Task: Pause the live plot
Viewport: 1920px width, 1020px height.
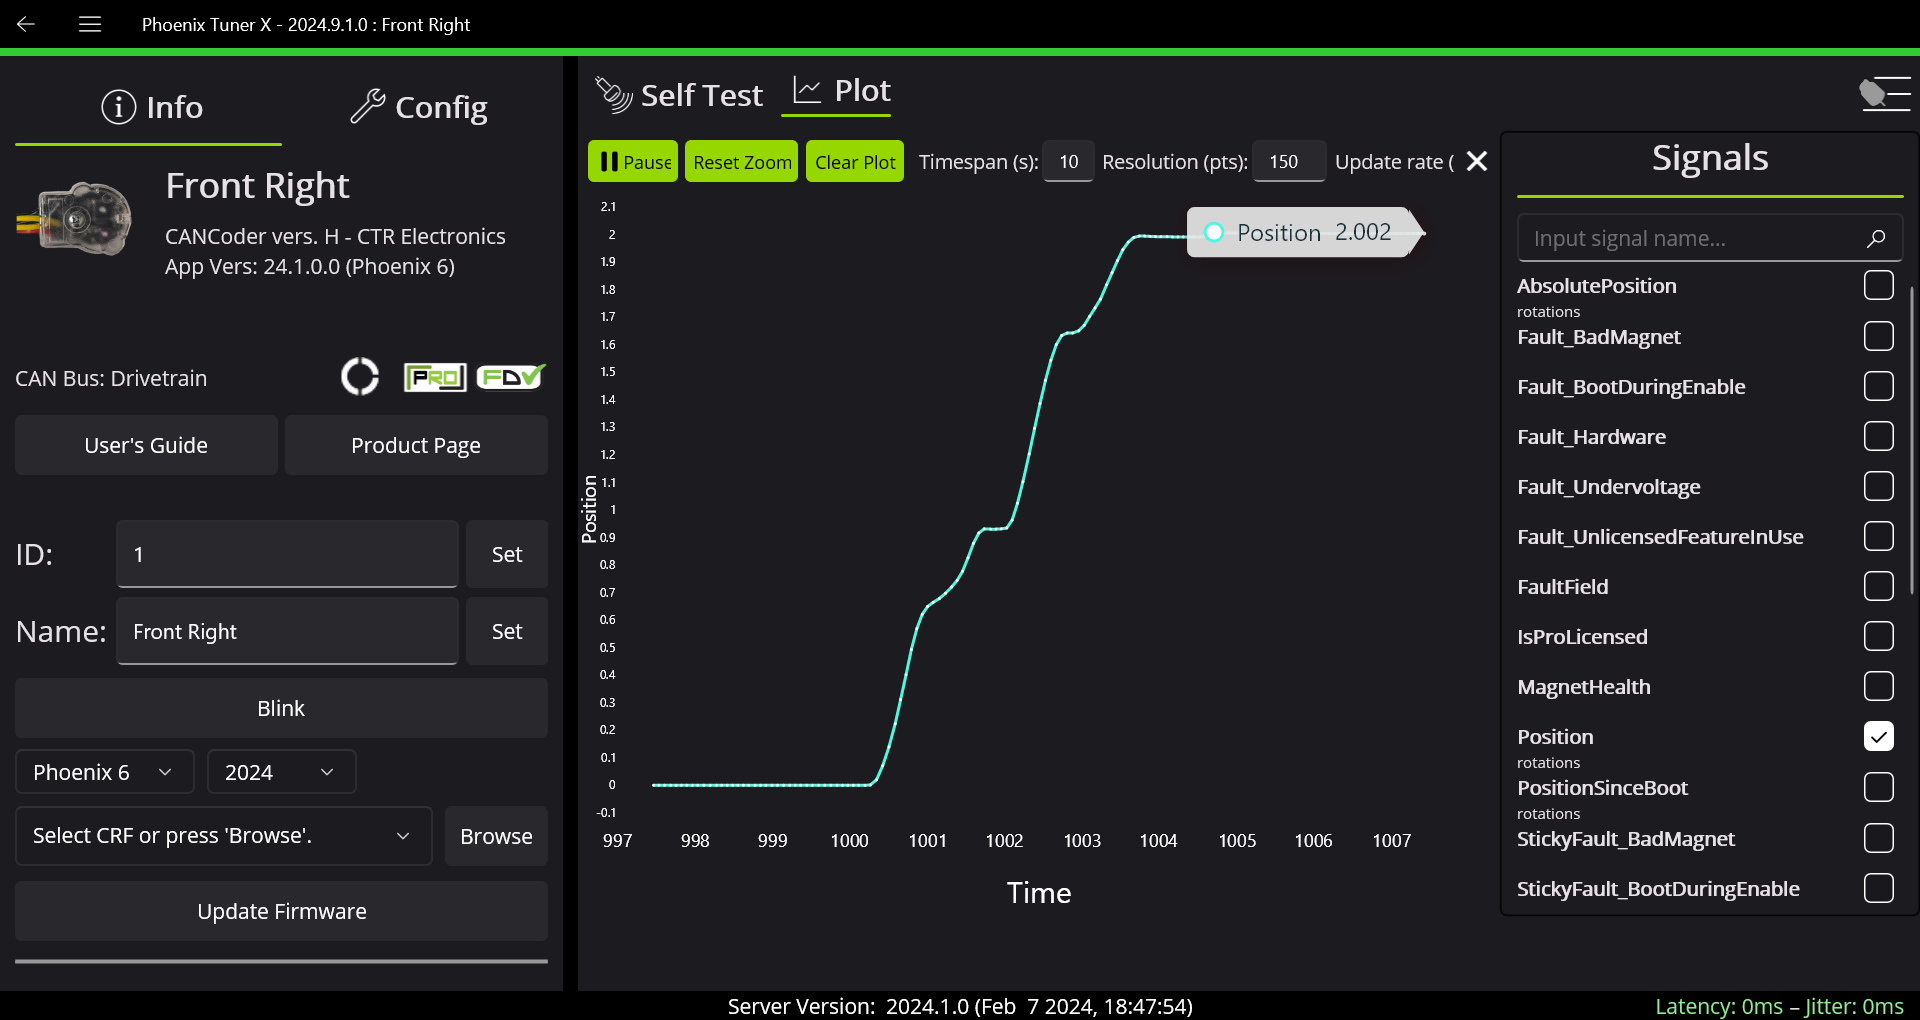Action: 633,161
